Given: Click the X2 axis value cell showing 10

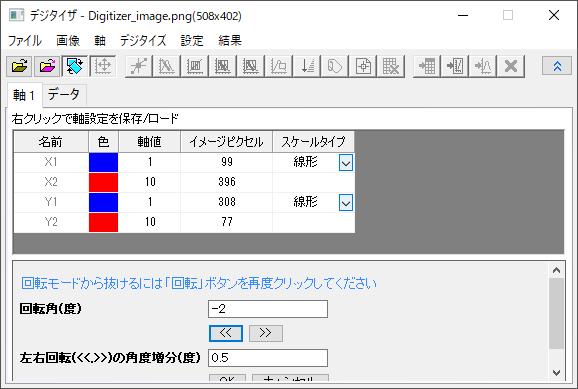Looking at the screenshot, I should point(149,183).
